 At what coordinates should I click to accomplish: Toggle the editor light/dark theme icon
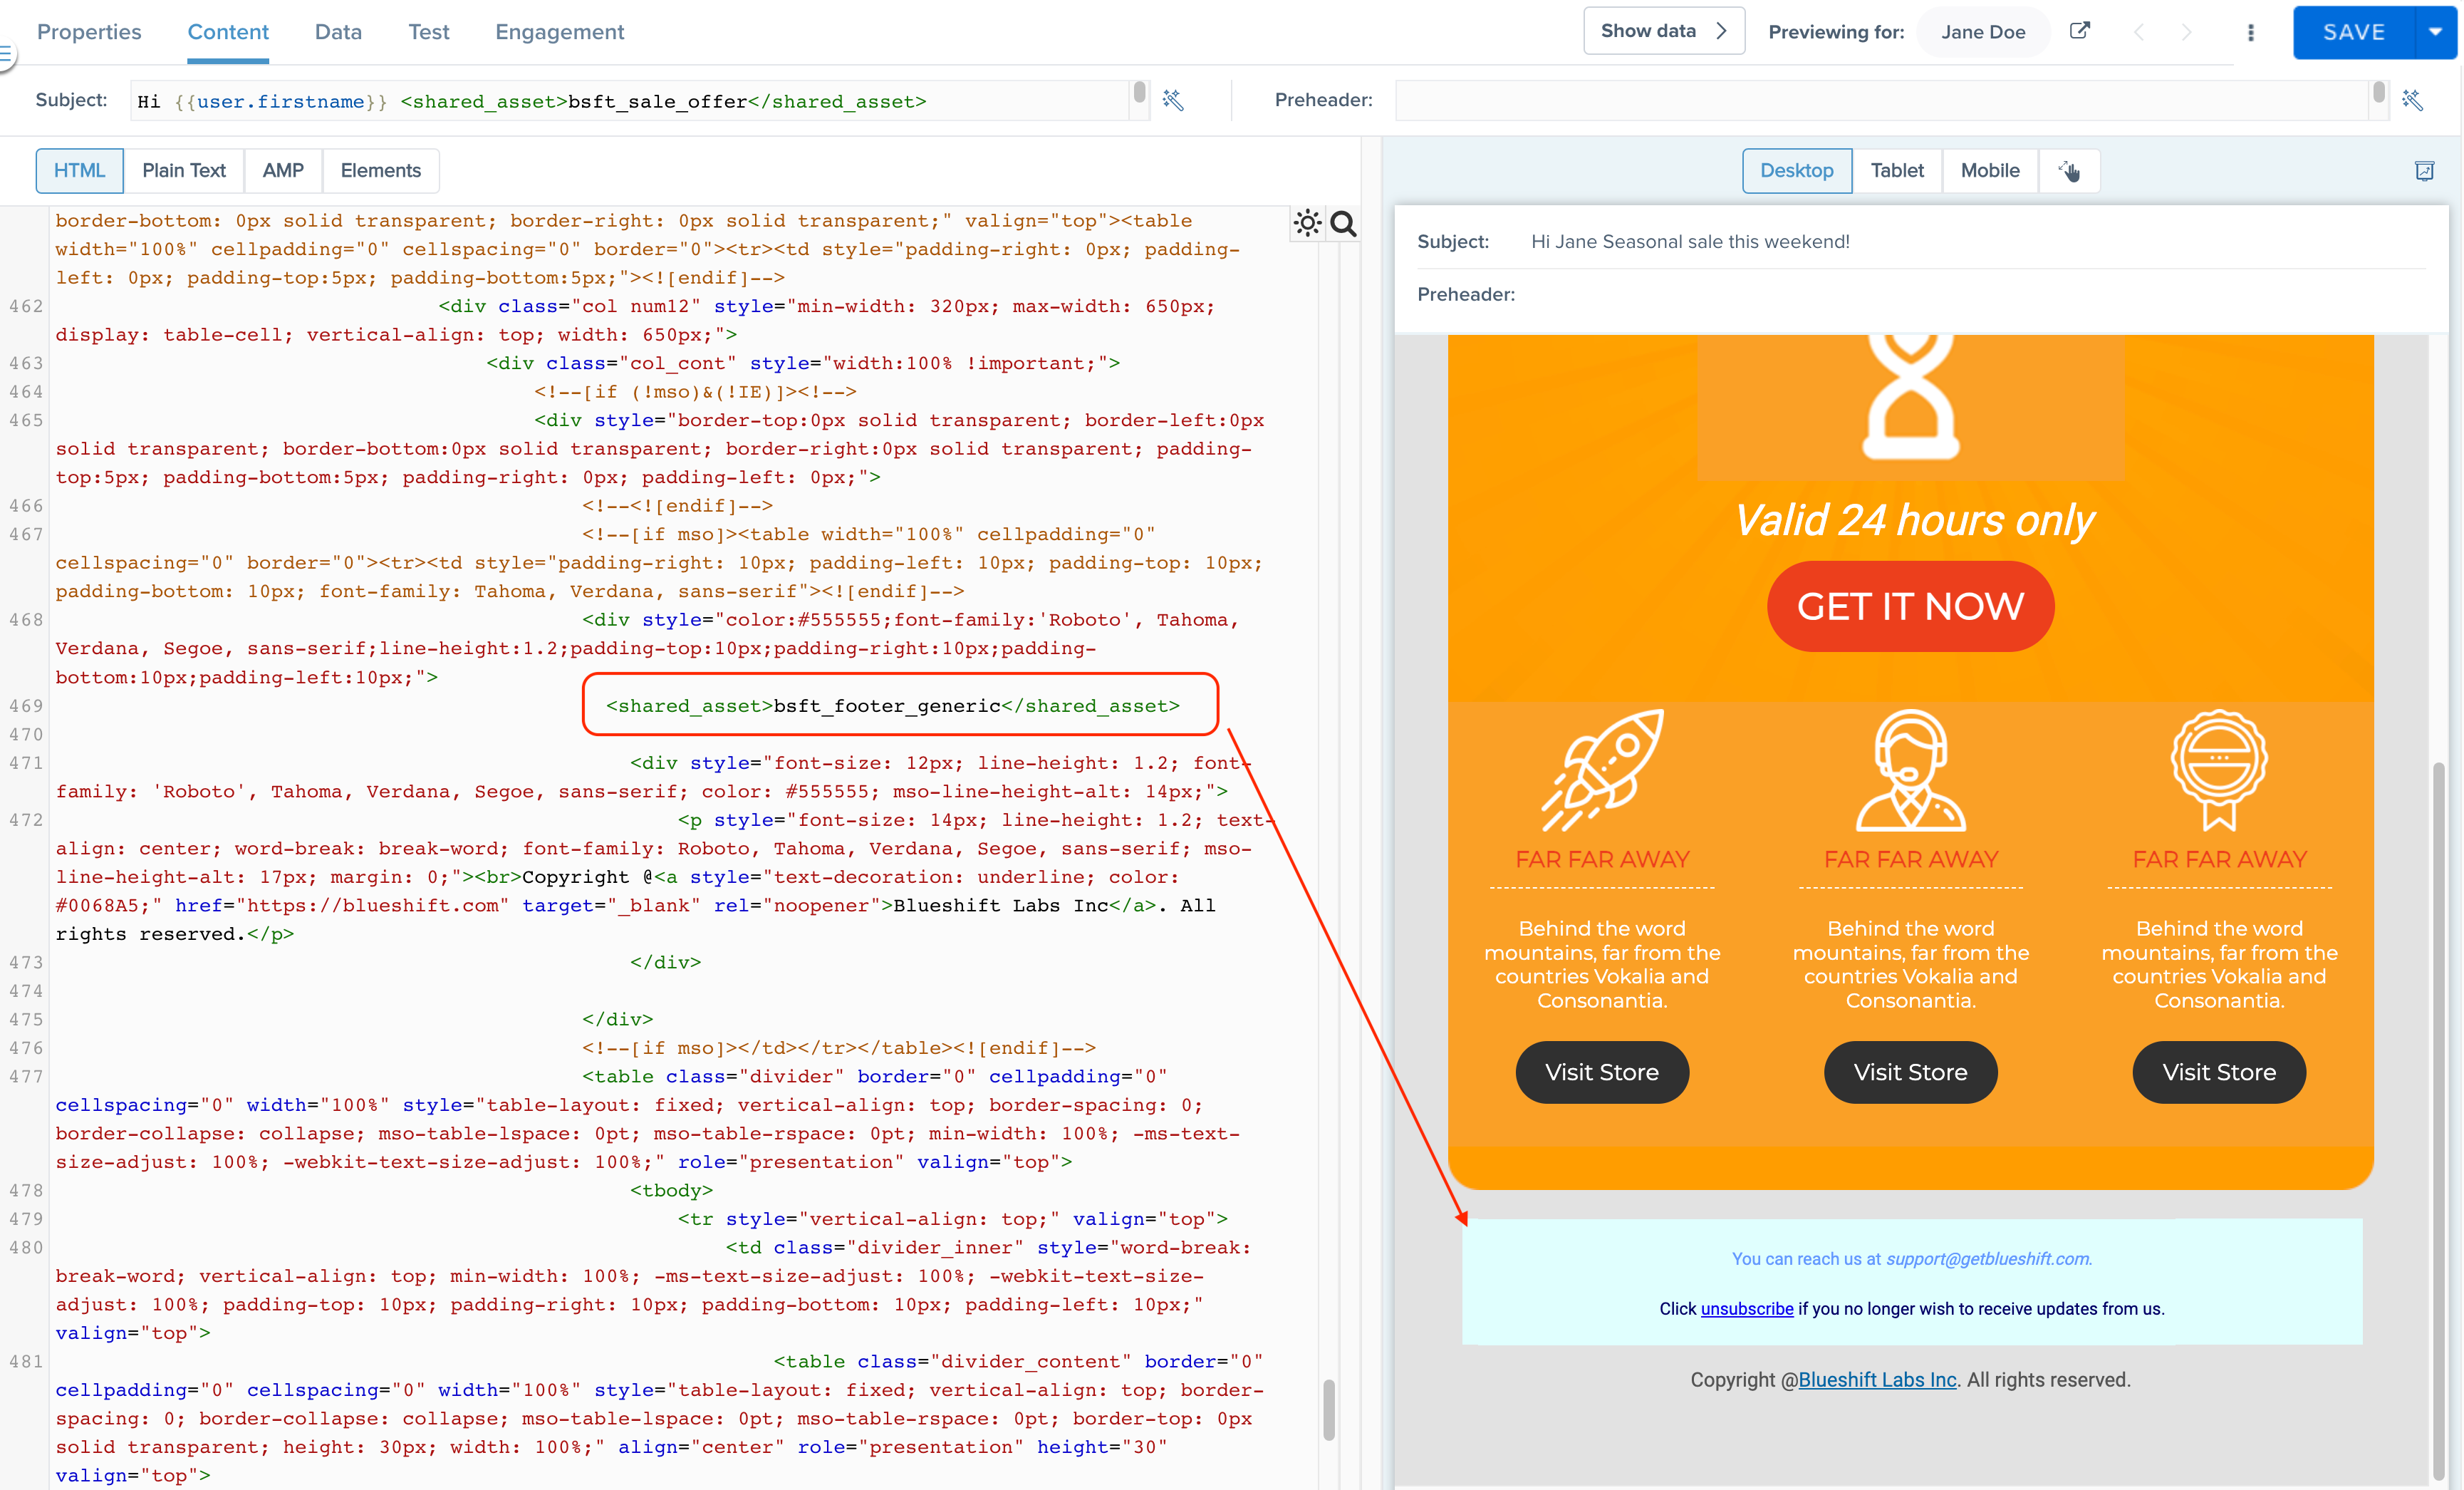click(1307, 223)
